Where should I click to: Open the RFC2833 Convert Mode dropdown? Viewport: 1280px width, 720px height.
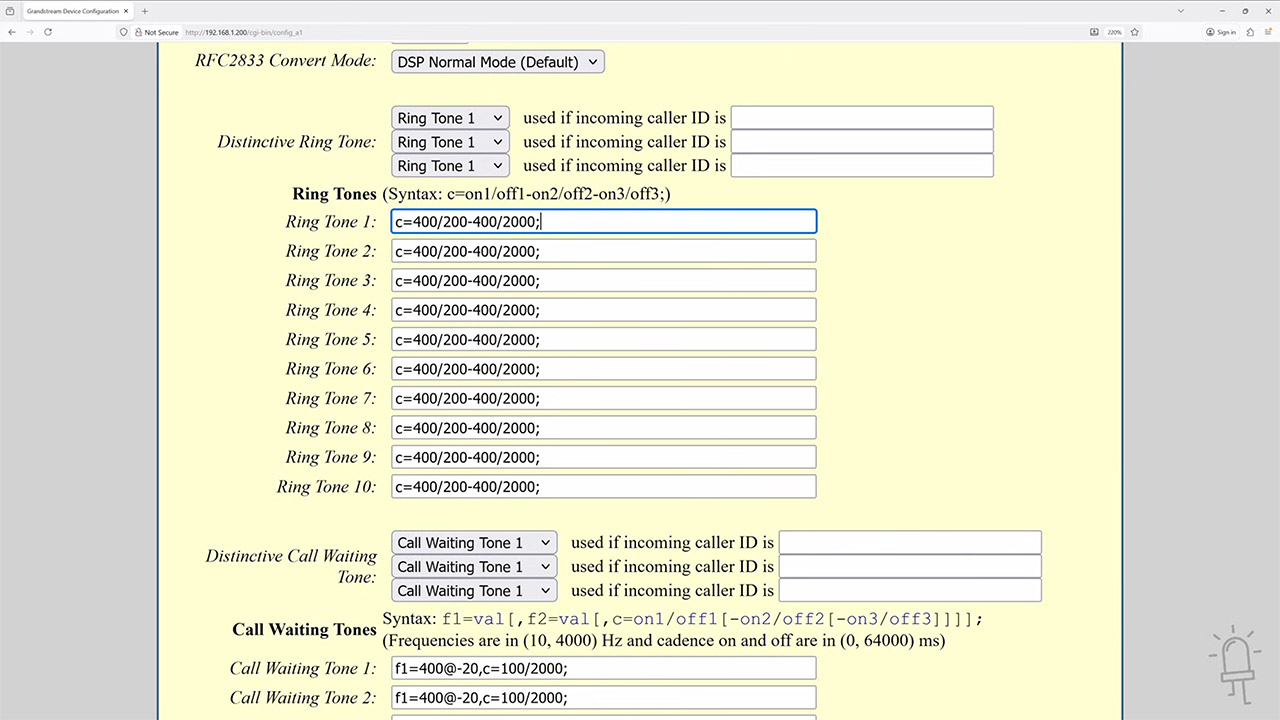497,61
